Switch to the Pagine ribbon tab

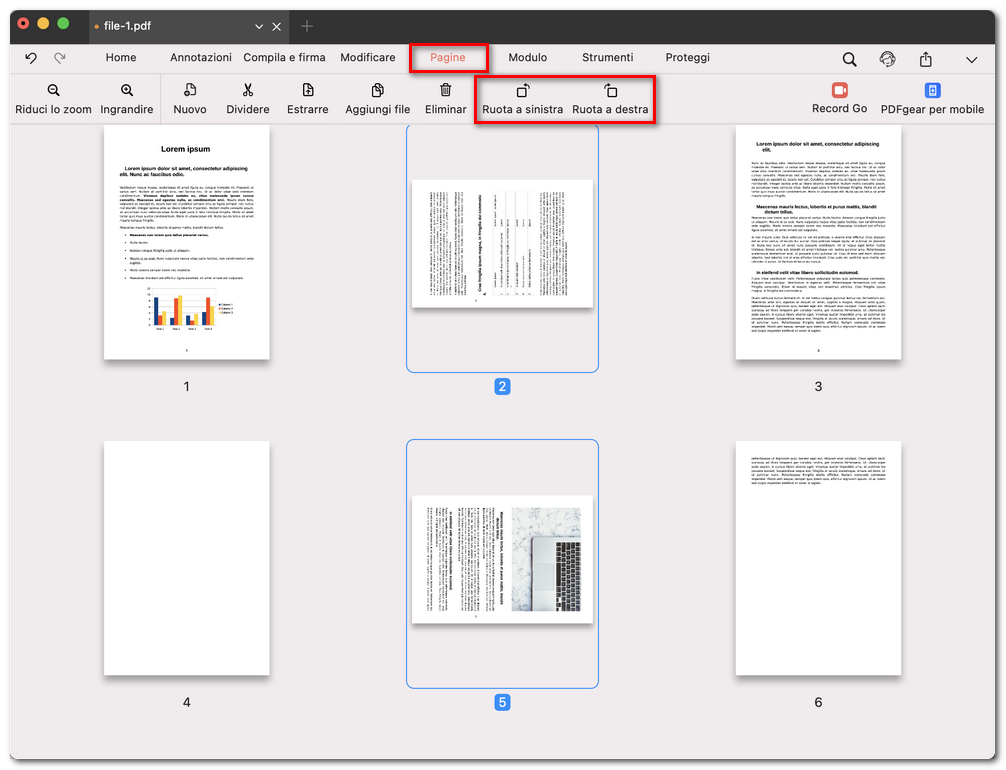[x=448, y=58]
